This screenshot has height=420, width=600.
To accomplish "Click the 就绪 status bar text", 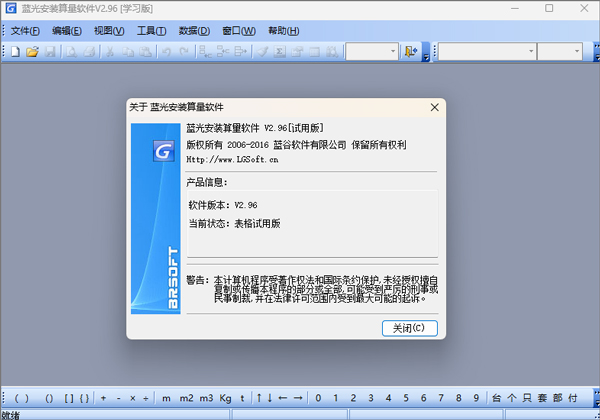I will click(10, 415).
